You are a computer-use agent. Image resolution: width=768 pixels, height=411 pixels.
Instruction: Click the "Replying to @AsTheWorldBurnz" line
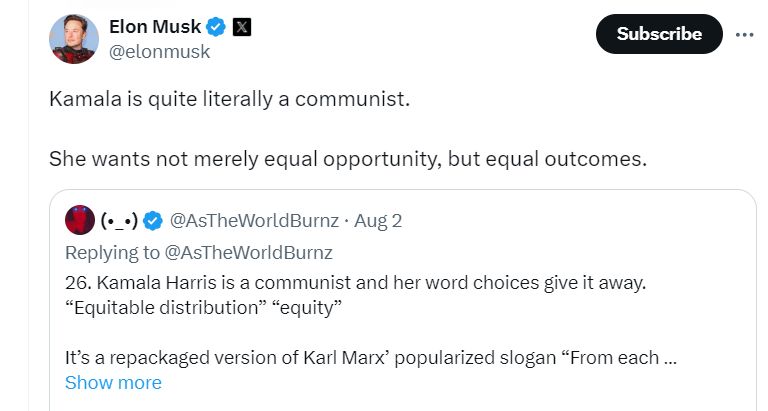point(198,251)
